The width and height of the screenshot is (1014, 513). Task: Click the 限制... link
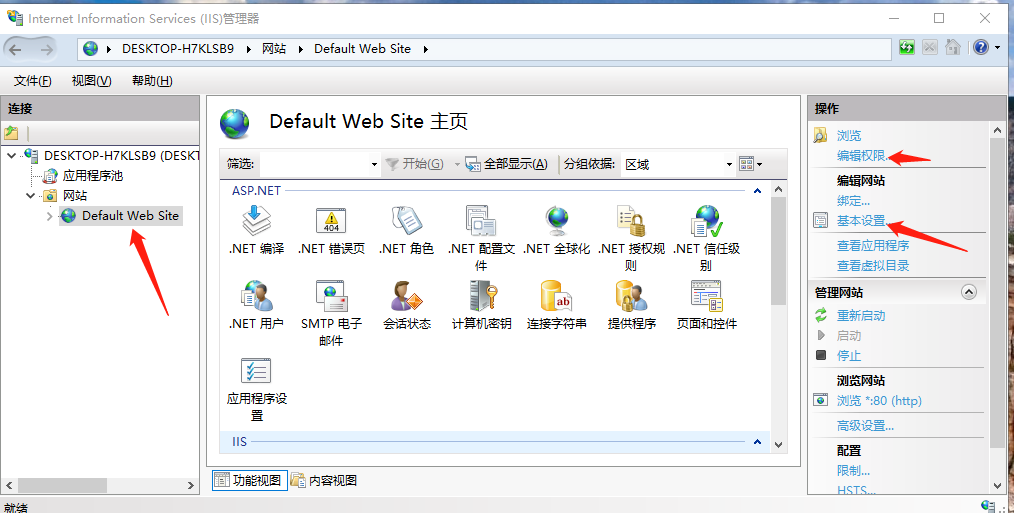tap(853, 471)
